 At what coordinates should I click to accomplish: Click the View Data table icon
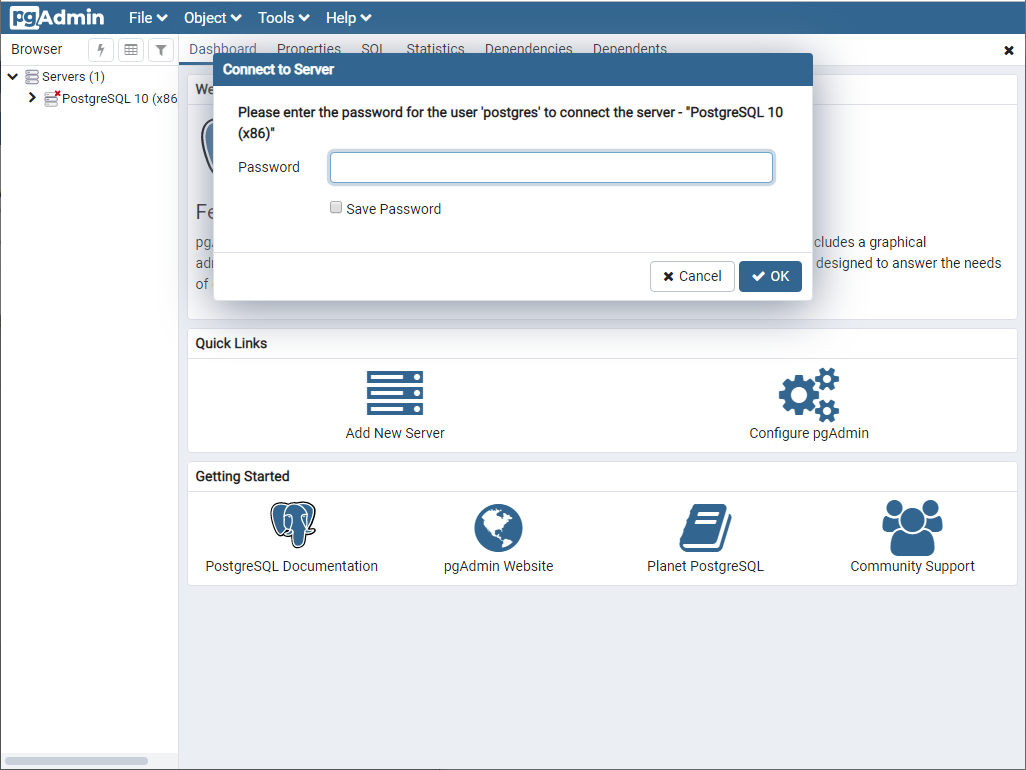point(131,50)
